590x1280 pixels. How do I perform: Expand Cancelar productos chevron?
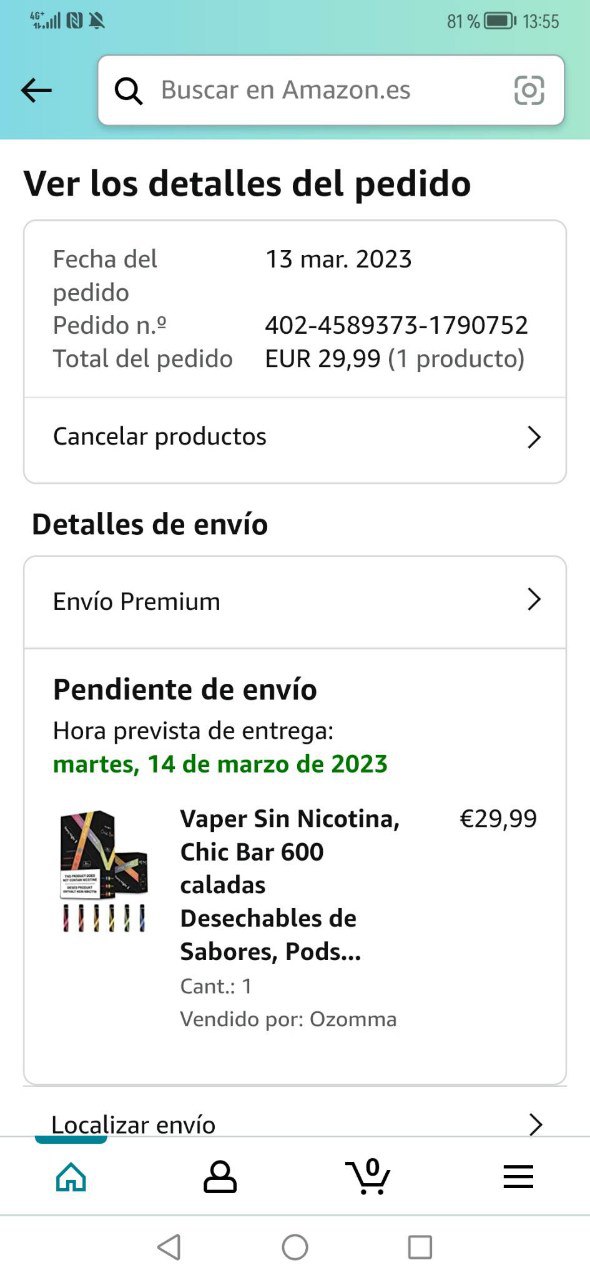pos(534,437)
